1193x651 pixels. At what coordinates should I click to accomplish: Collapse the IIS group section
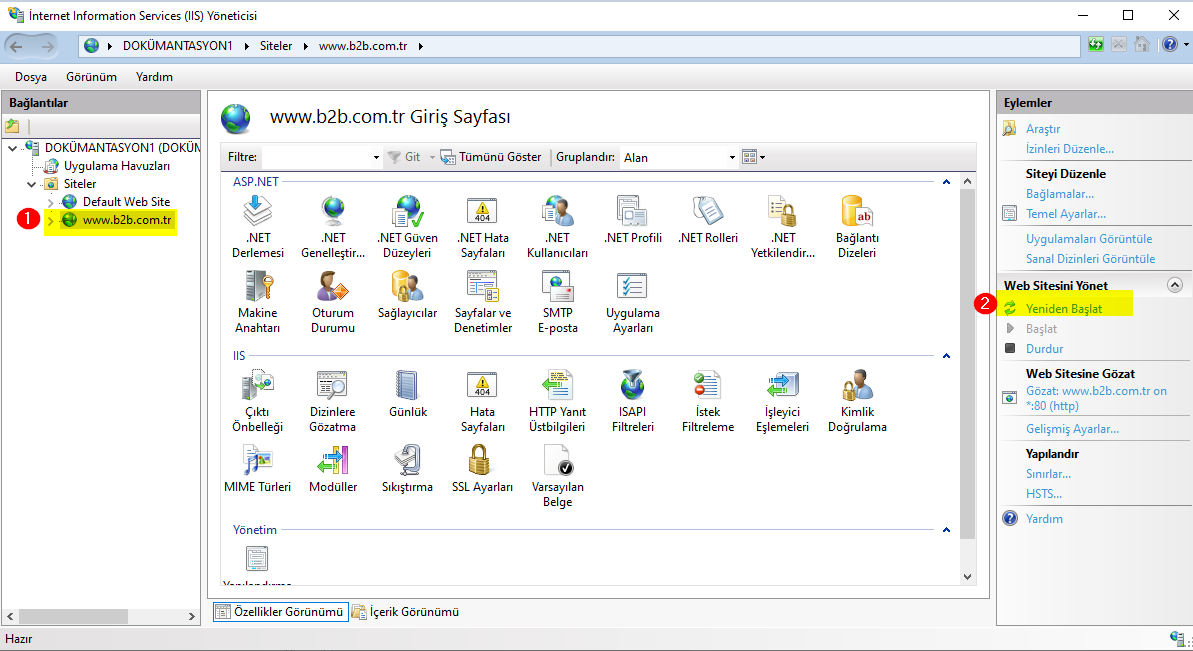click(x=946, y=356)
